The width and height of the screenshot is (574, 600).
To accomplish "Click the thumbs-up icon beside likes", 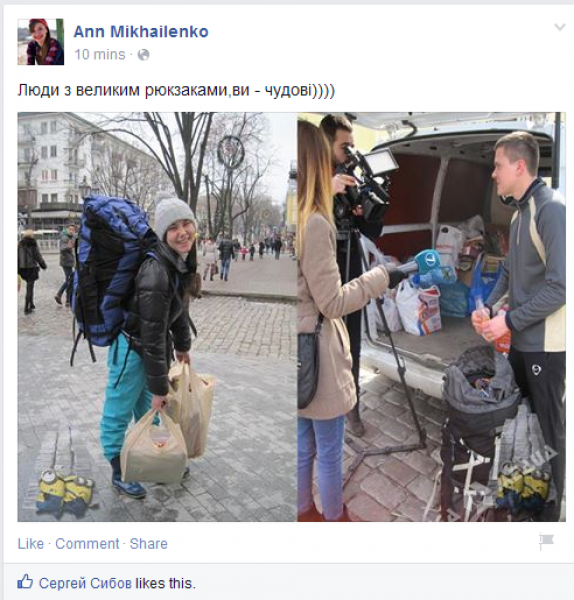I will (25, 582).
